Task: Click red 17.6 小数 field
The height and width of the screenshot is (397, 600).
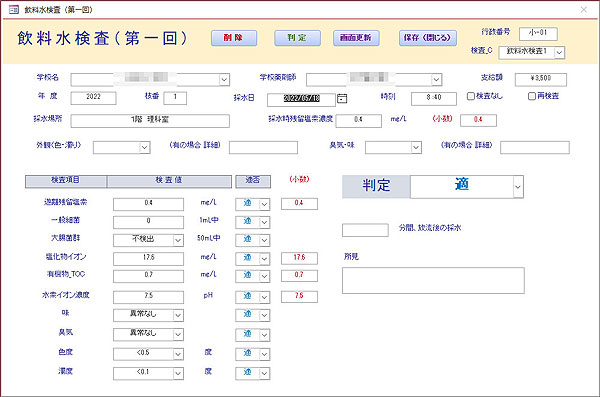Action: coord(299,258)
